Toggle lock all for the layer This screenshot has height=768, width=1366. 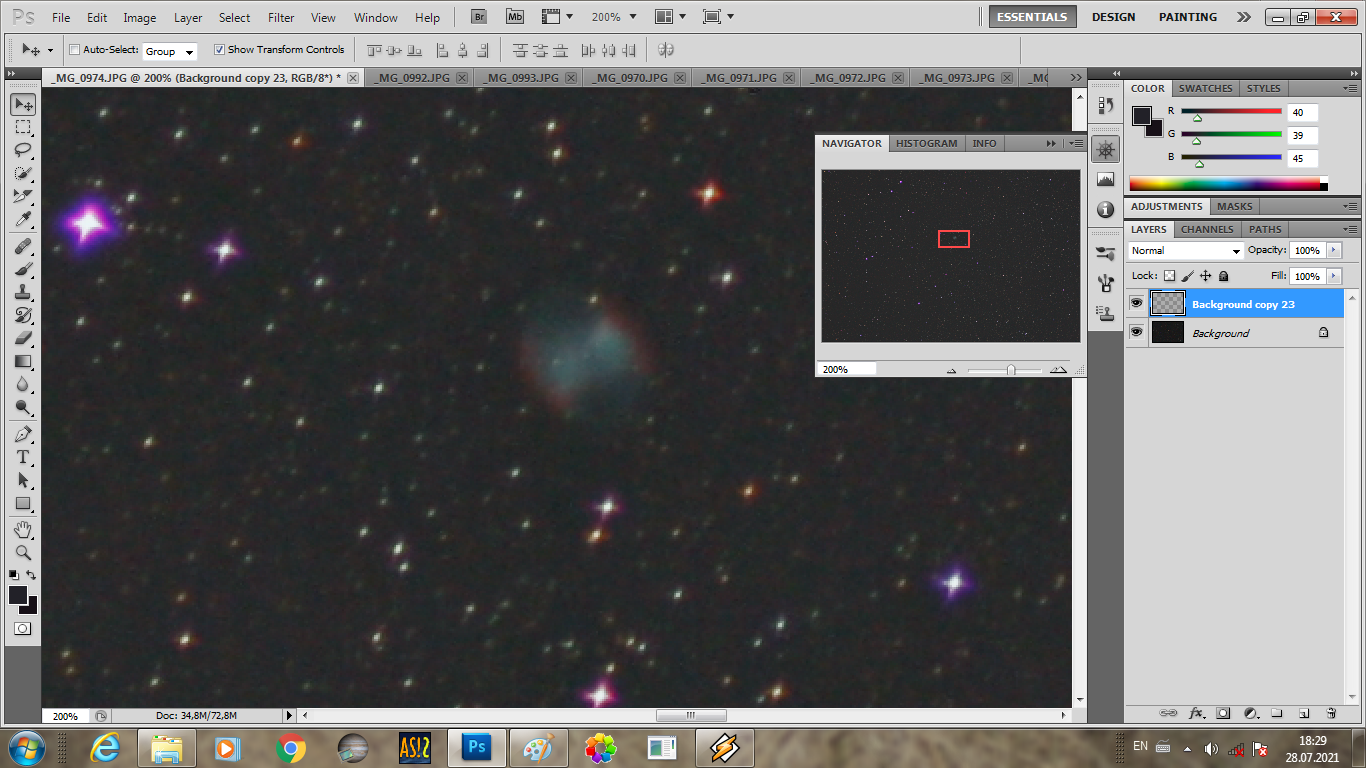pyautogui.click(x=1224, y=276)
